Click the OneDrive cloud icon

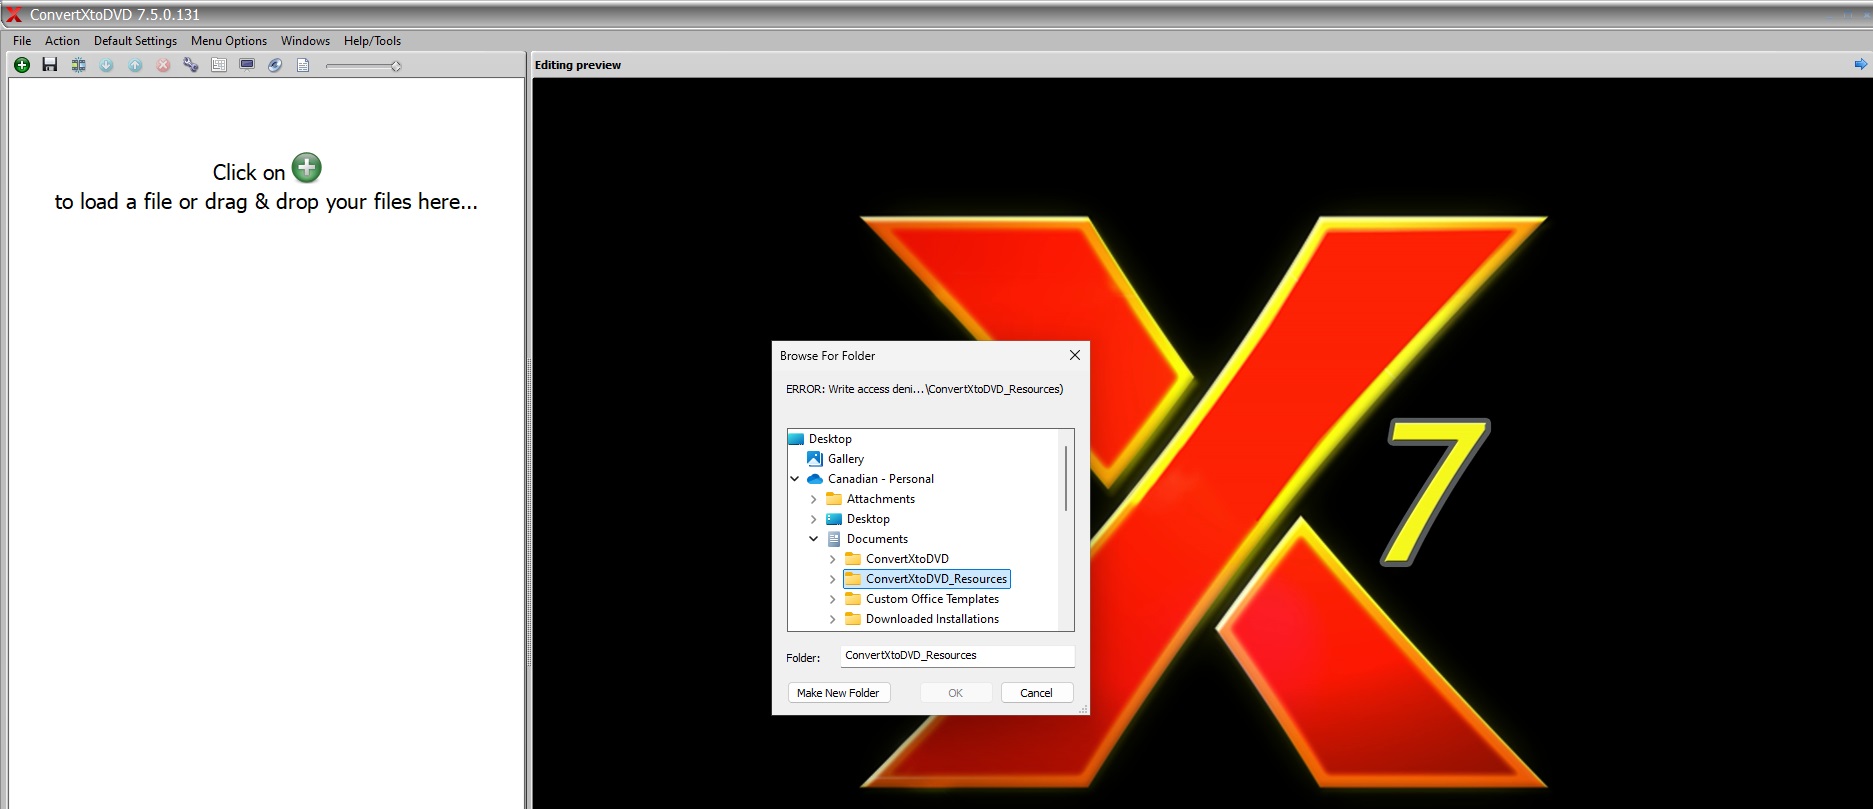(x=815, y=479)
